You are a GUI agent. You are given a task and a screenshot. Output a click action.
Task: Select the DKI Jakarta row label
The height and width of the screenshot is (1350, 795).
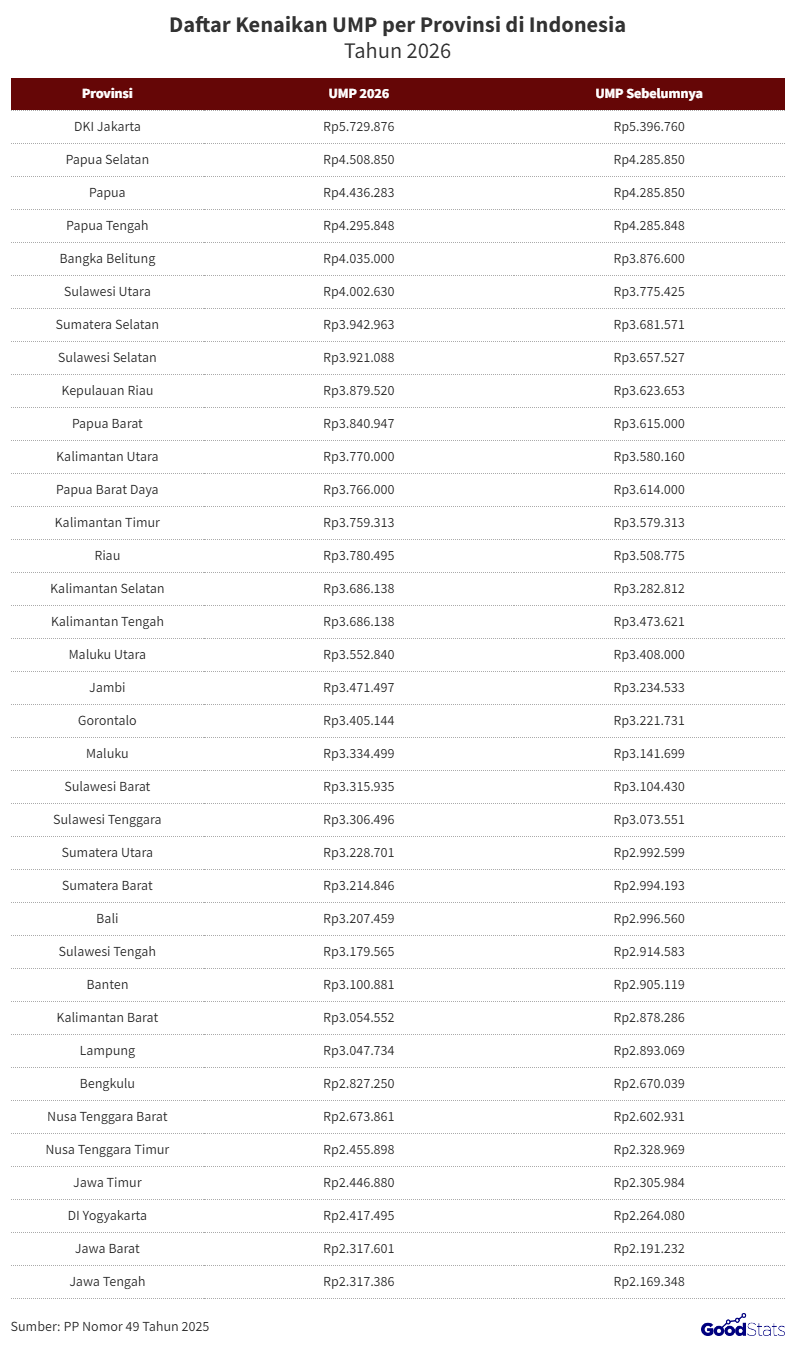[x=107, y=127]
